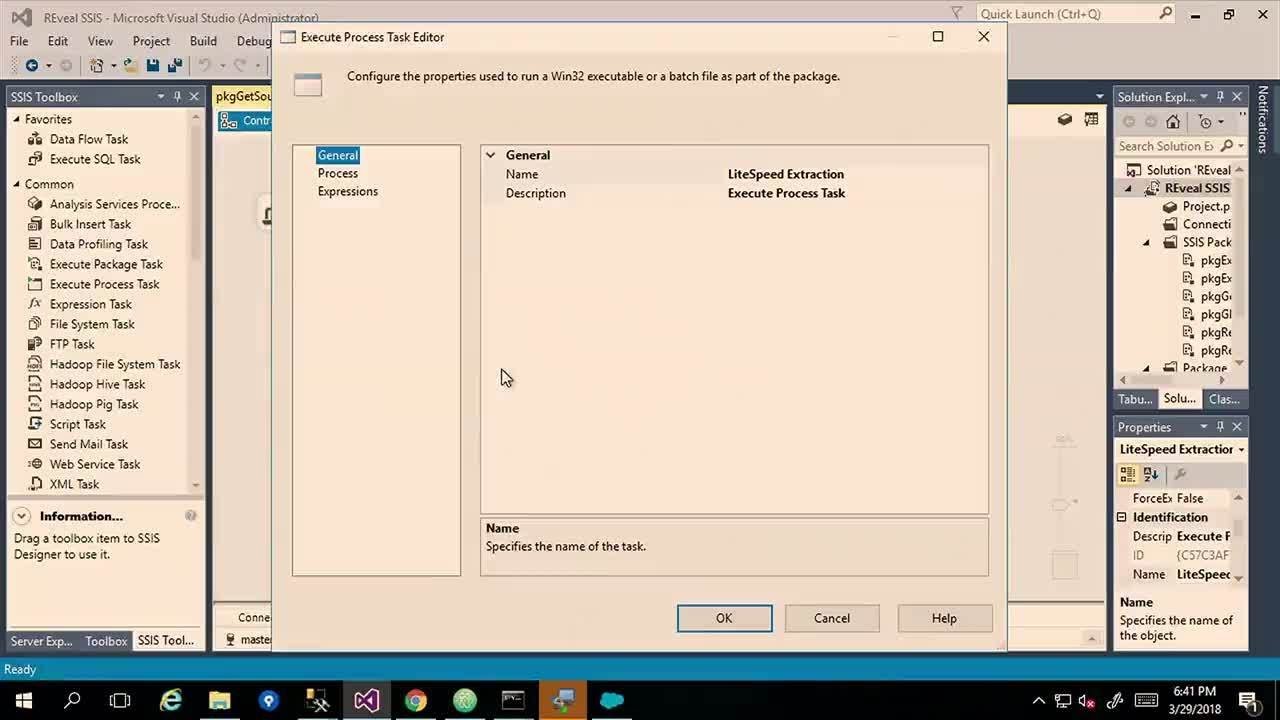Image resolution: width=1280 pixels, height=720 pixels.
Task: Click Solution Explorer Home icon
Action: (x=1173, y=121)
